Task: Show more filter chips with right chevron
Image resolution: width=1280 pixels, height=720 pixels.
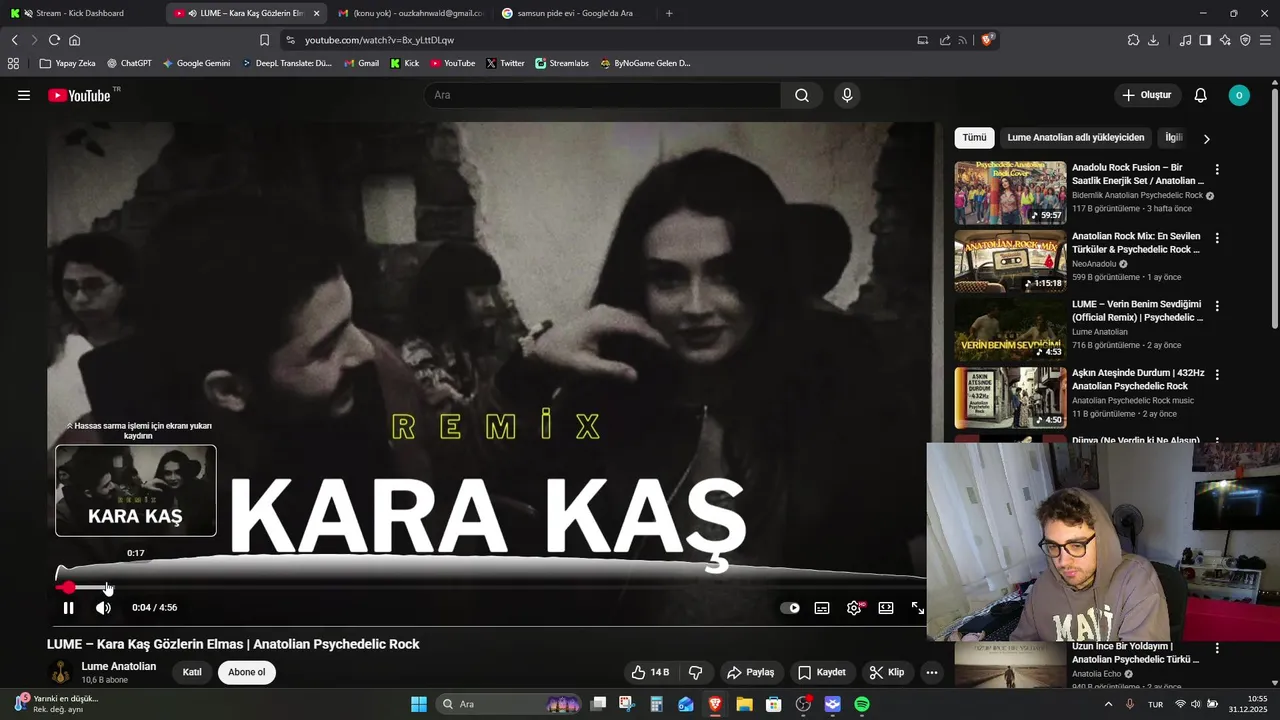Action: point(1206,139)
